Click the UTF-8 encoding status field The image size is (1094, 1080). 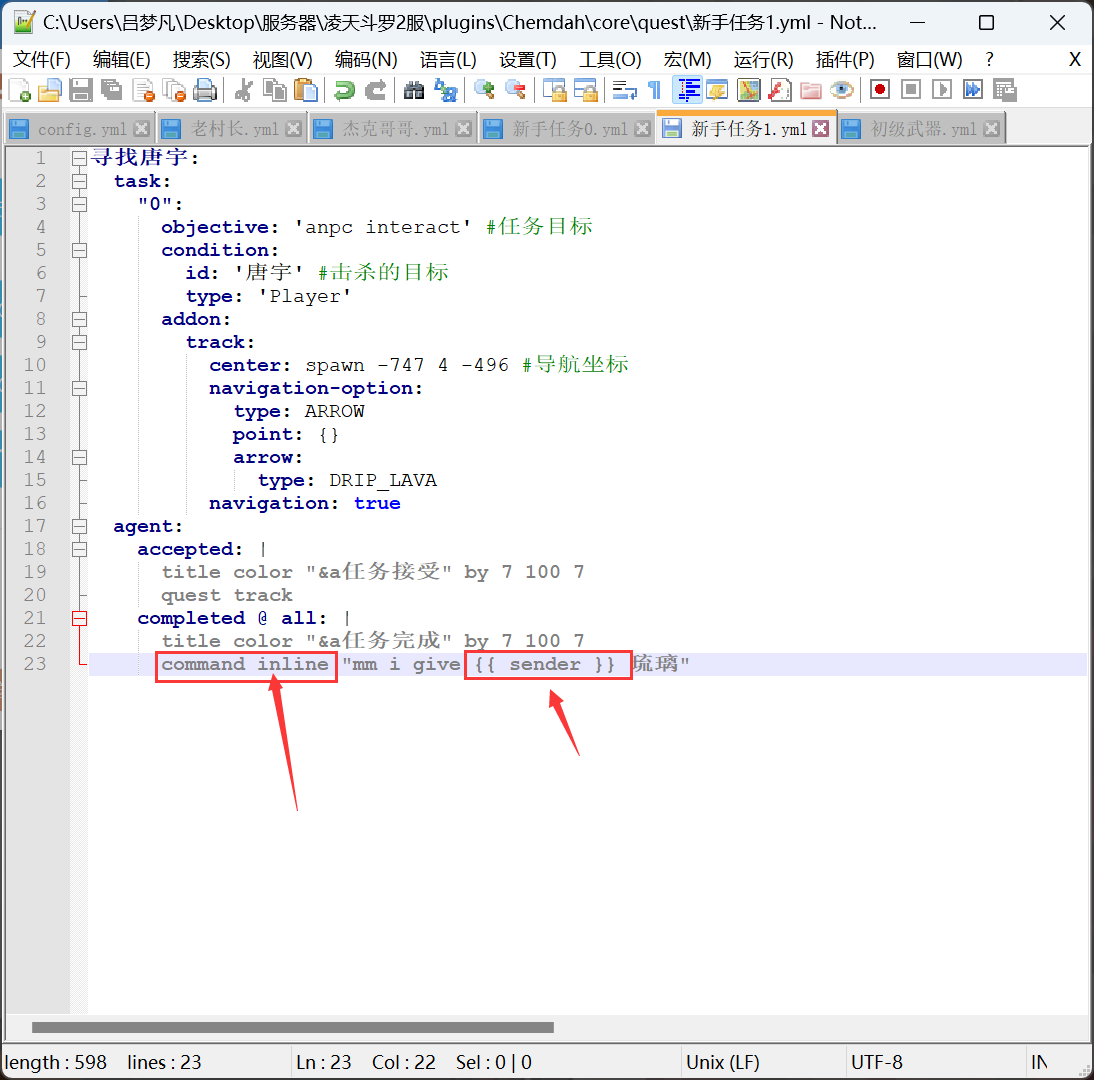877,1062
